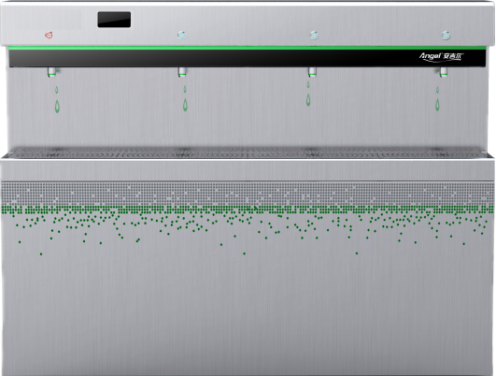The width and height of the screenshot is (496, 376).
Task: Select the faucet below the red button
Action: [52, 72]
